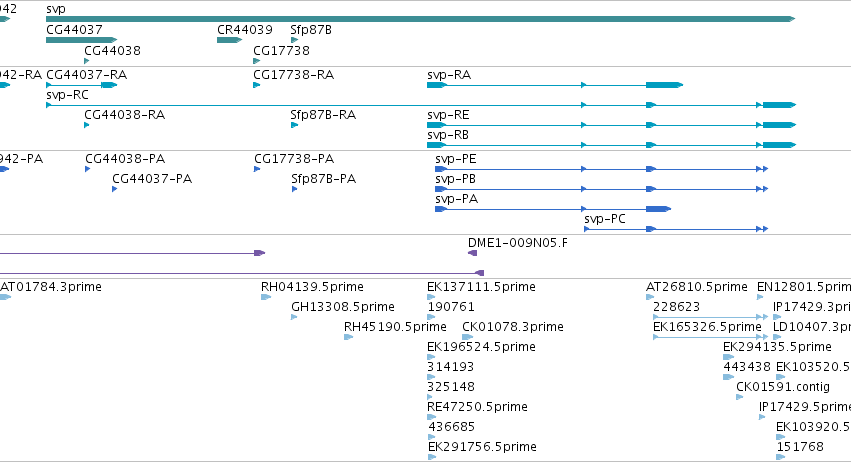Select EST GH13308.5prime
This screenshot has width=851, height=462.
[342, 307]
